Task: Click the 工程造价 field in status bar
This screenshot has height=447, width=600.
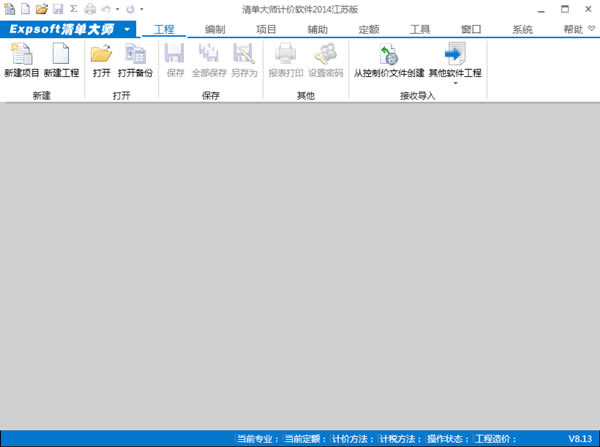Action: point(495,438)
